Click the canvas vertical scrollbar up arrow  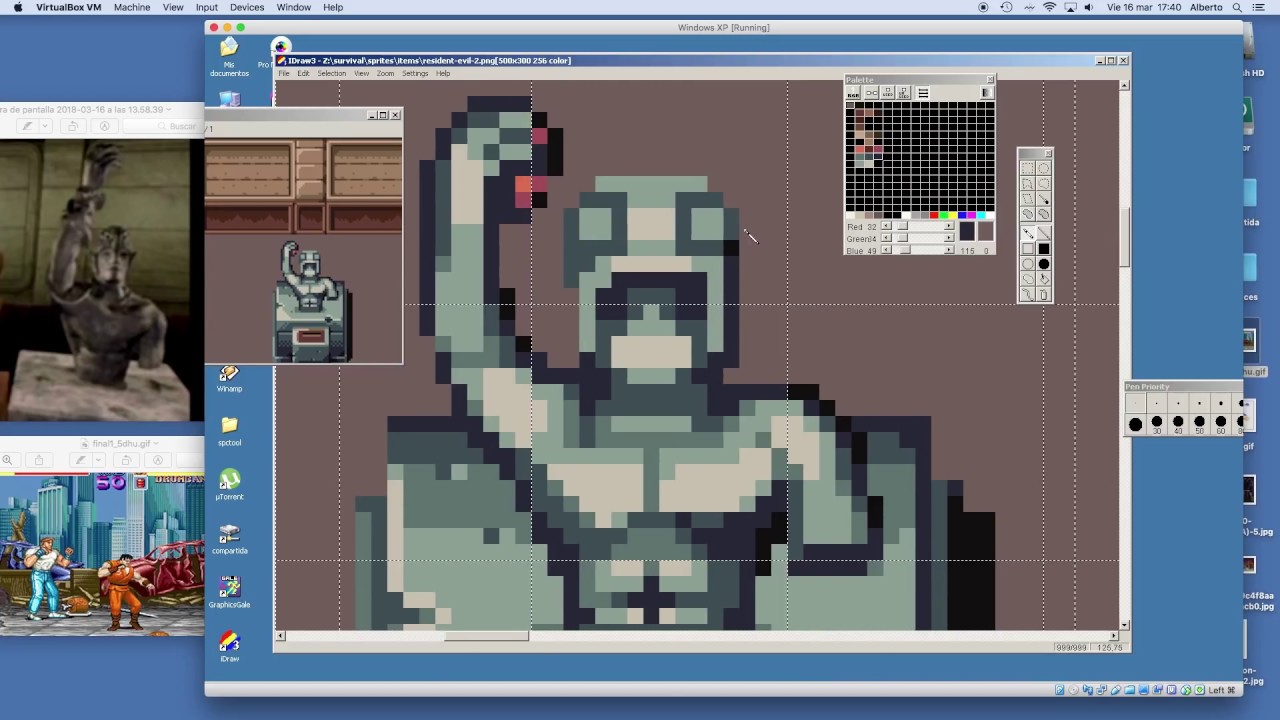pos(1124,86)
